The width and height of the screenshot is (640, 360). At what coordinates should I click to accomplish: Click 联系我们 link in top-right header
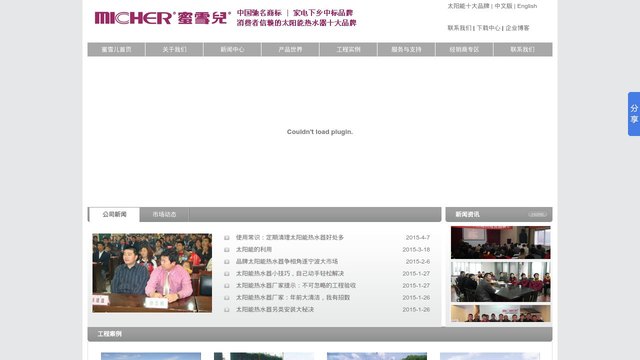pyautogui.click(x=459, y=28)
